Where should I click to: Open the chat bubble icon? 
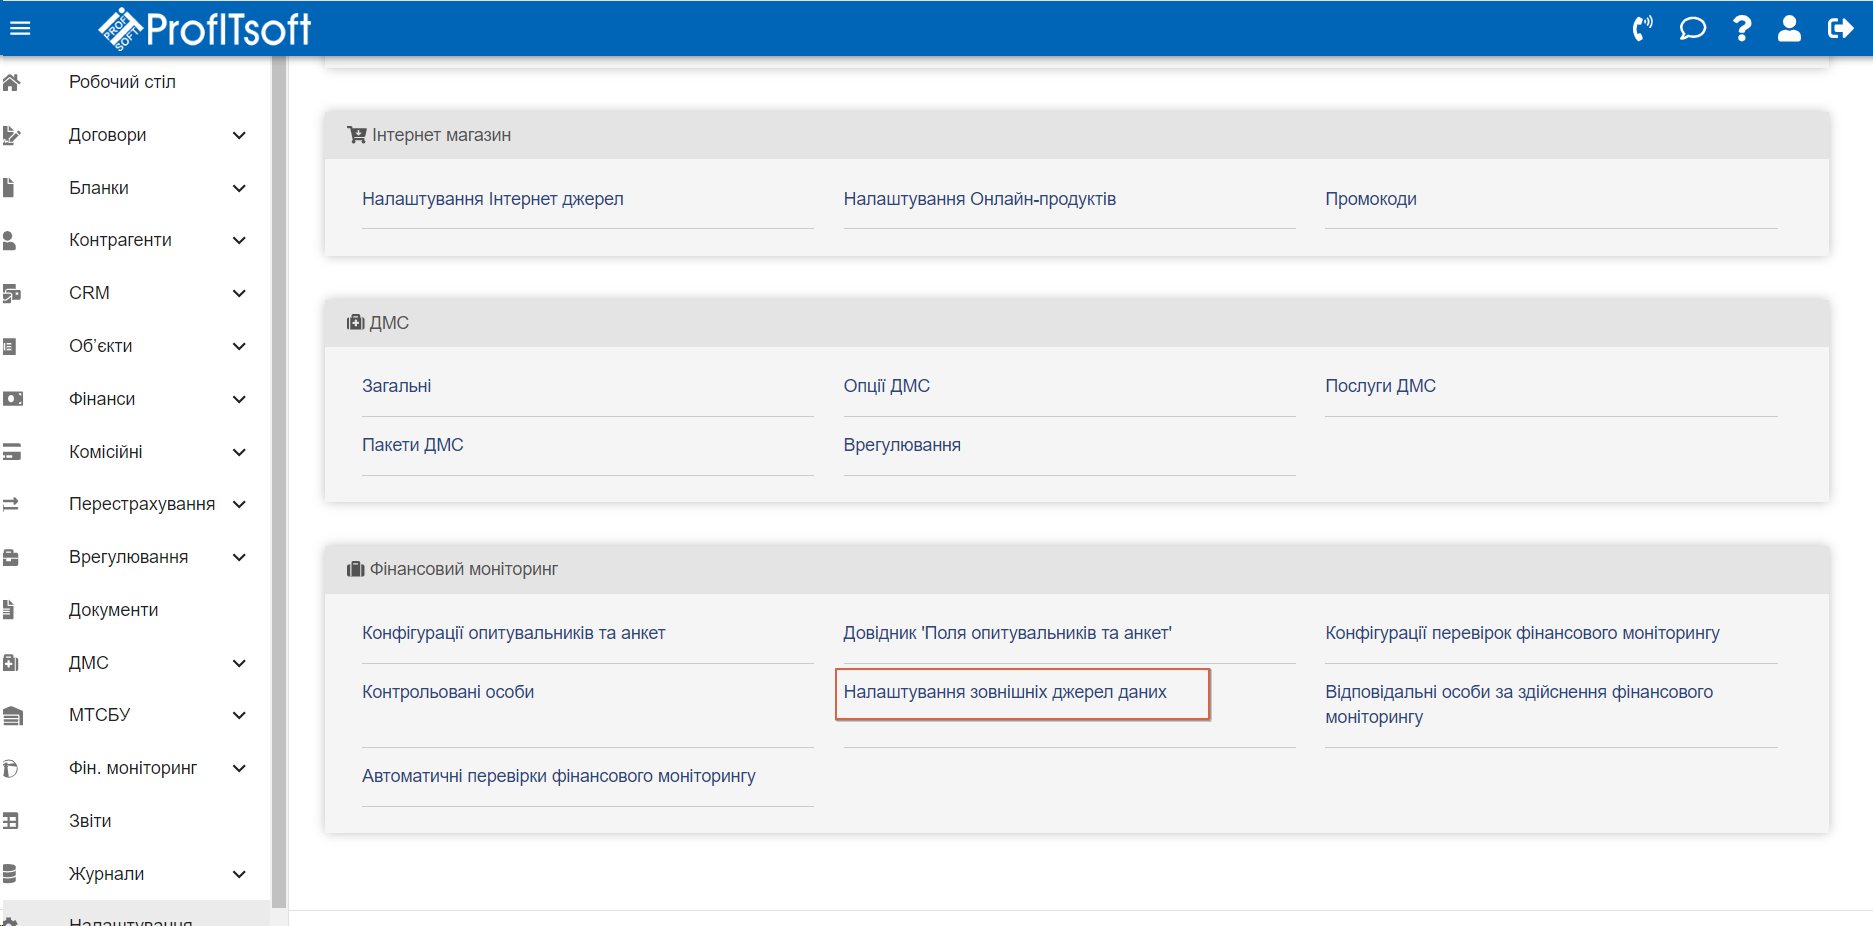[x=1692, y=28]
